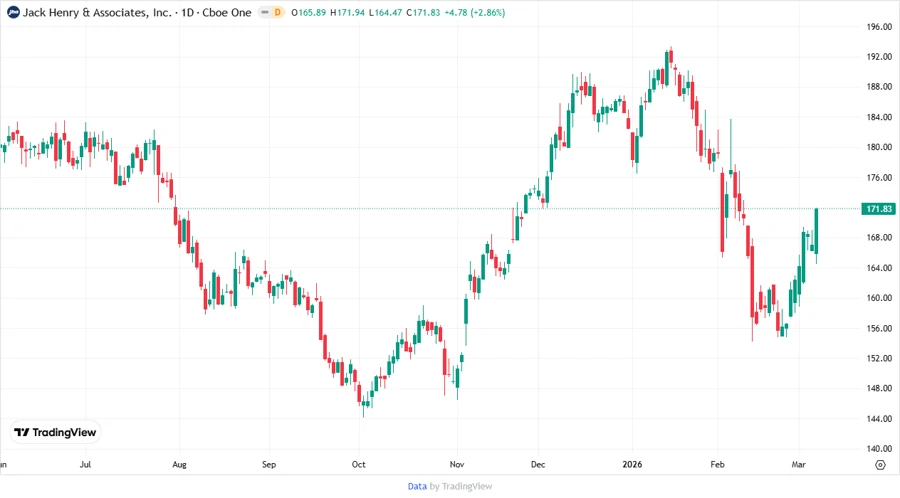Click the Feb label on time axis
Screen dimensions: 900x498
point(717,464)
